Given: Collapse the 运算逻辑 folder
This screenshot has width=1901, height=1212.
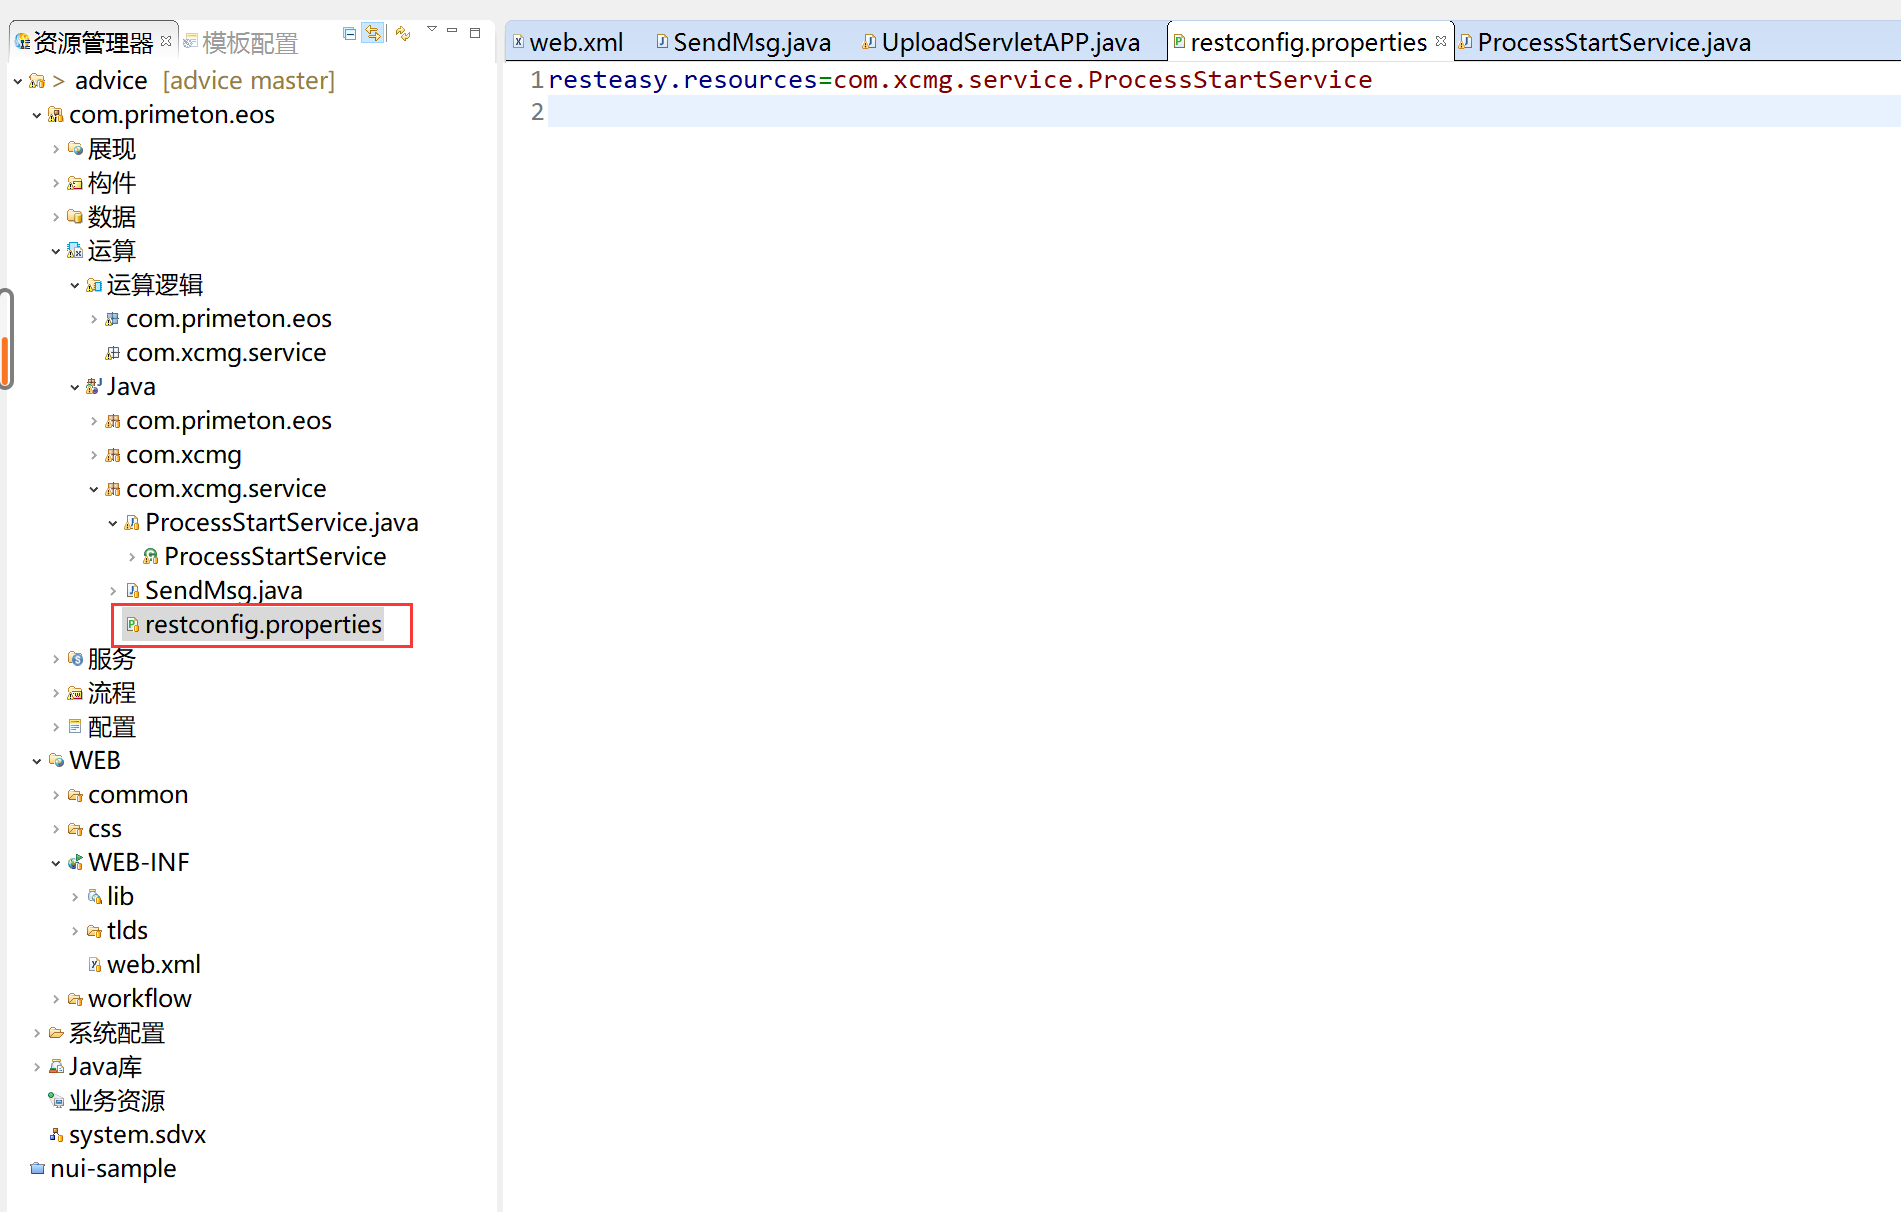Looking at the screenshot, I should pyautogui.click(x=75, y=285).
